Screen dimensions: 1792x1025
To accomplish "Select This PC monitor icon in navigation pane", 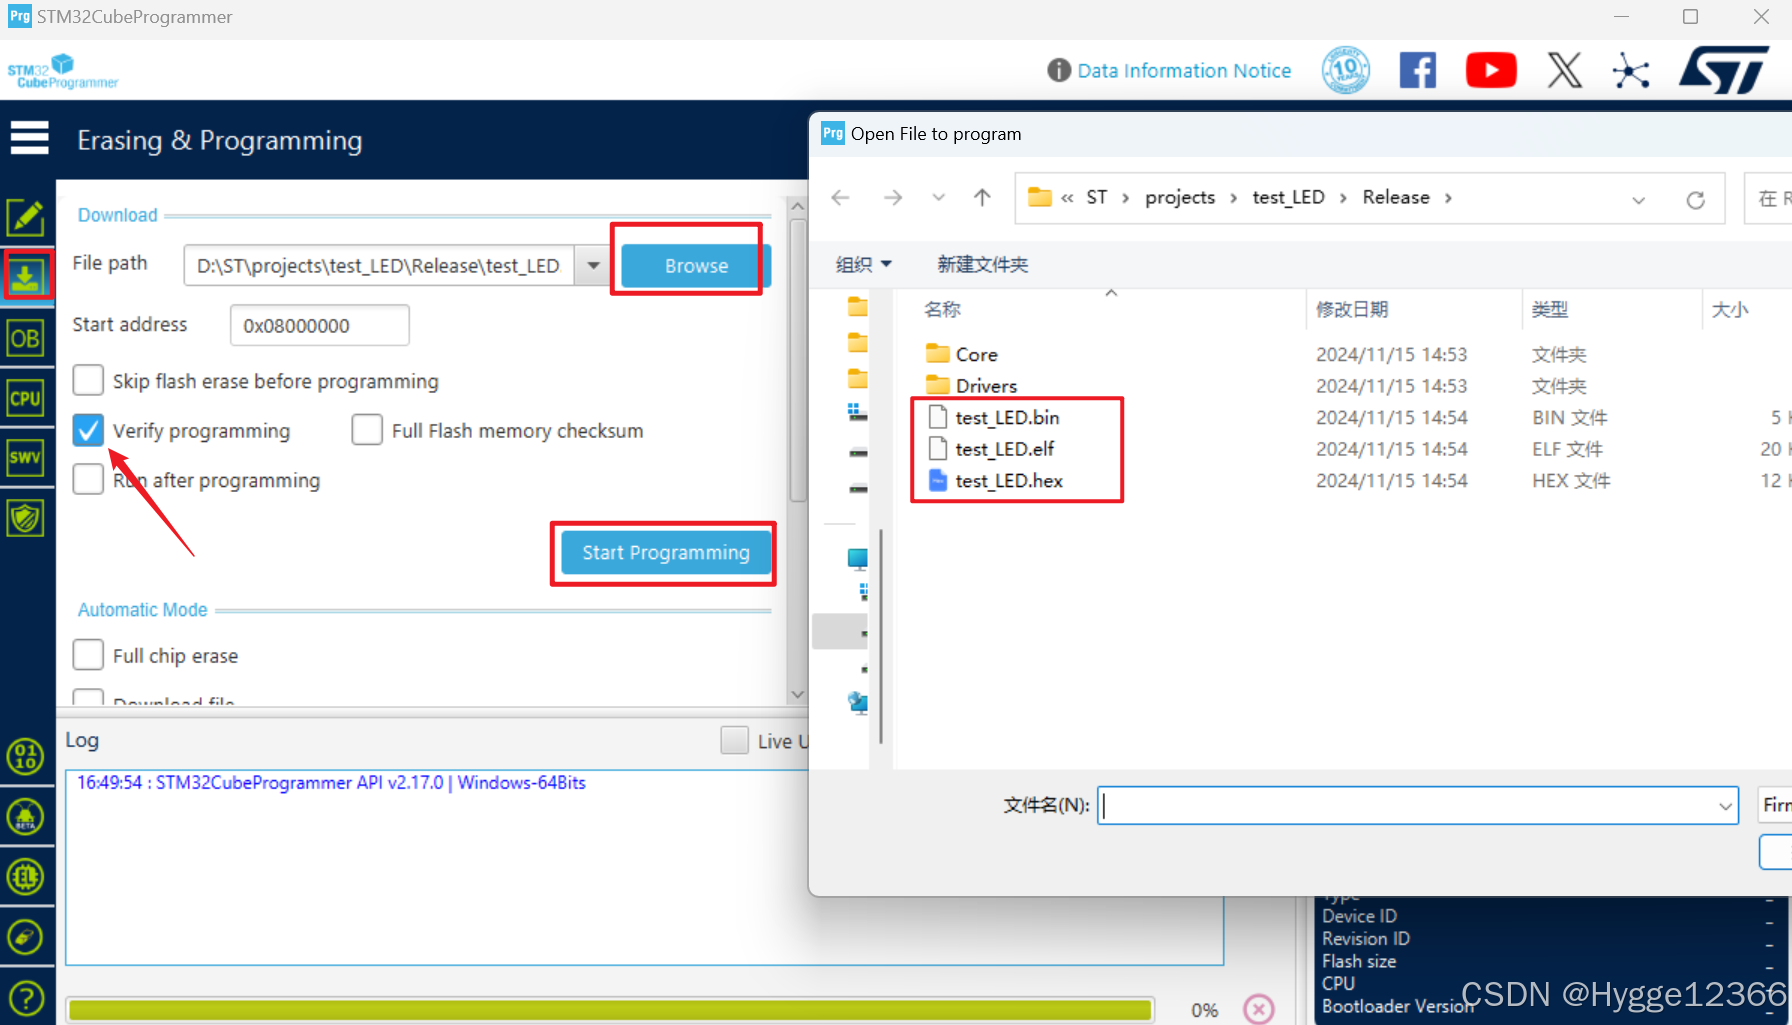I will point(858,558).
